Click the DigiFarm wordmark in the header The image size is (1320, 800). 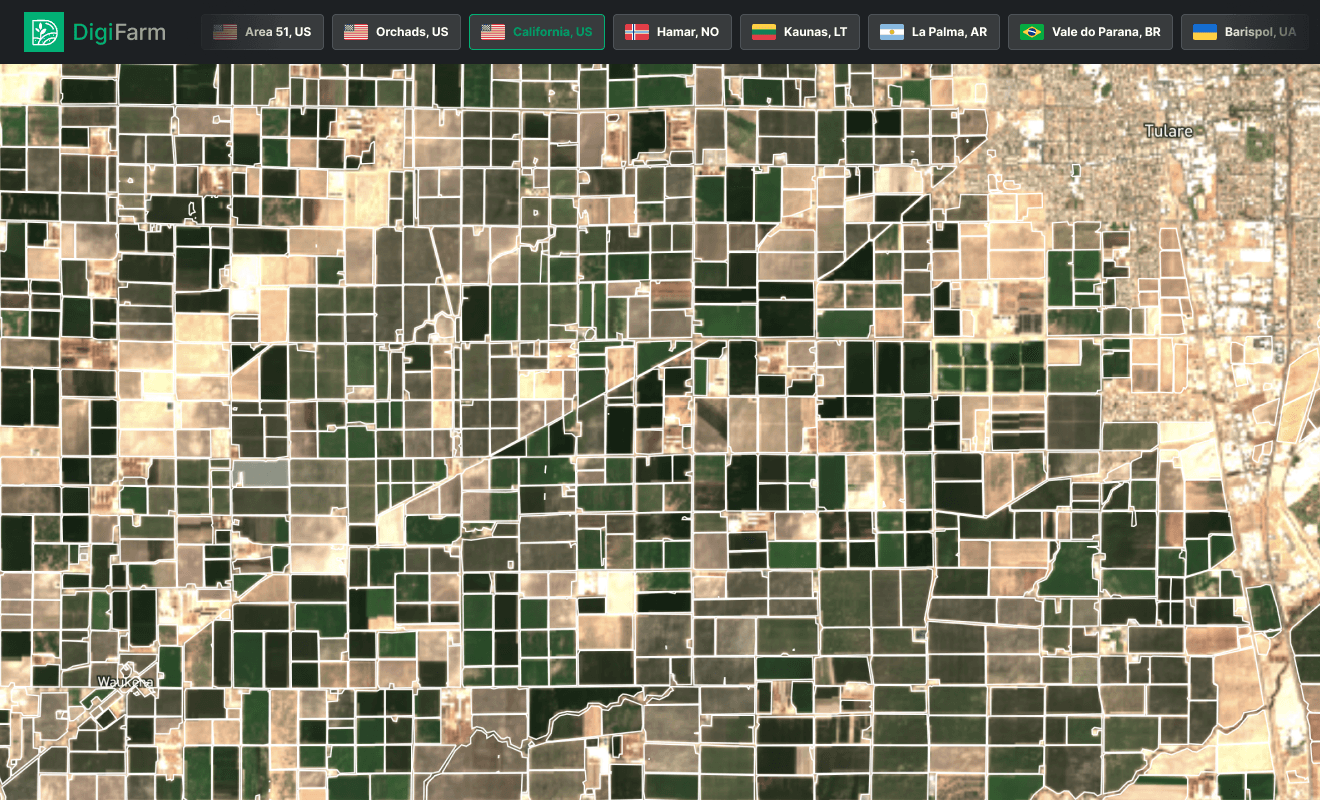(x=118, y=31)
